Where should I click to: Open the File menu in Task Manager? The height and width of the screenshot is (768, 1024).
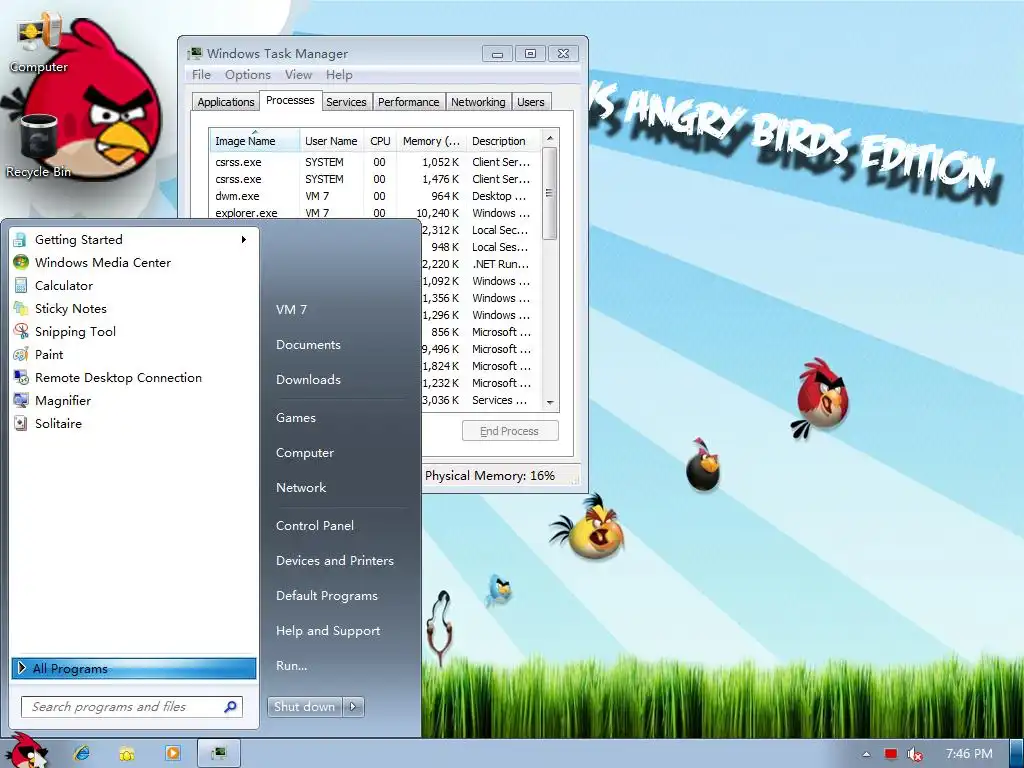(201, 75)
